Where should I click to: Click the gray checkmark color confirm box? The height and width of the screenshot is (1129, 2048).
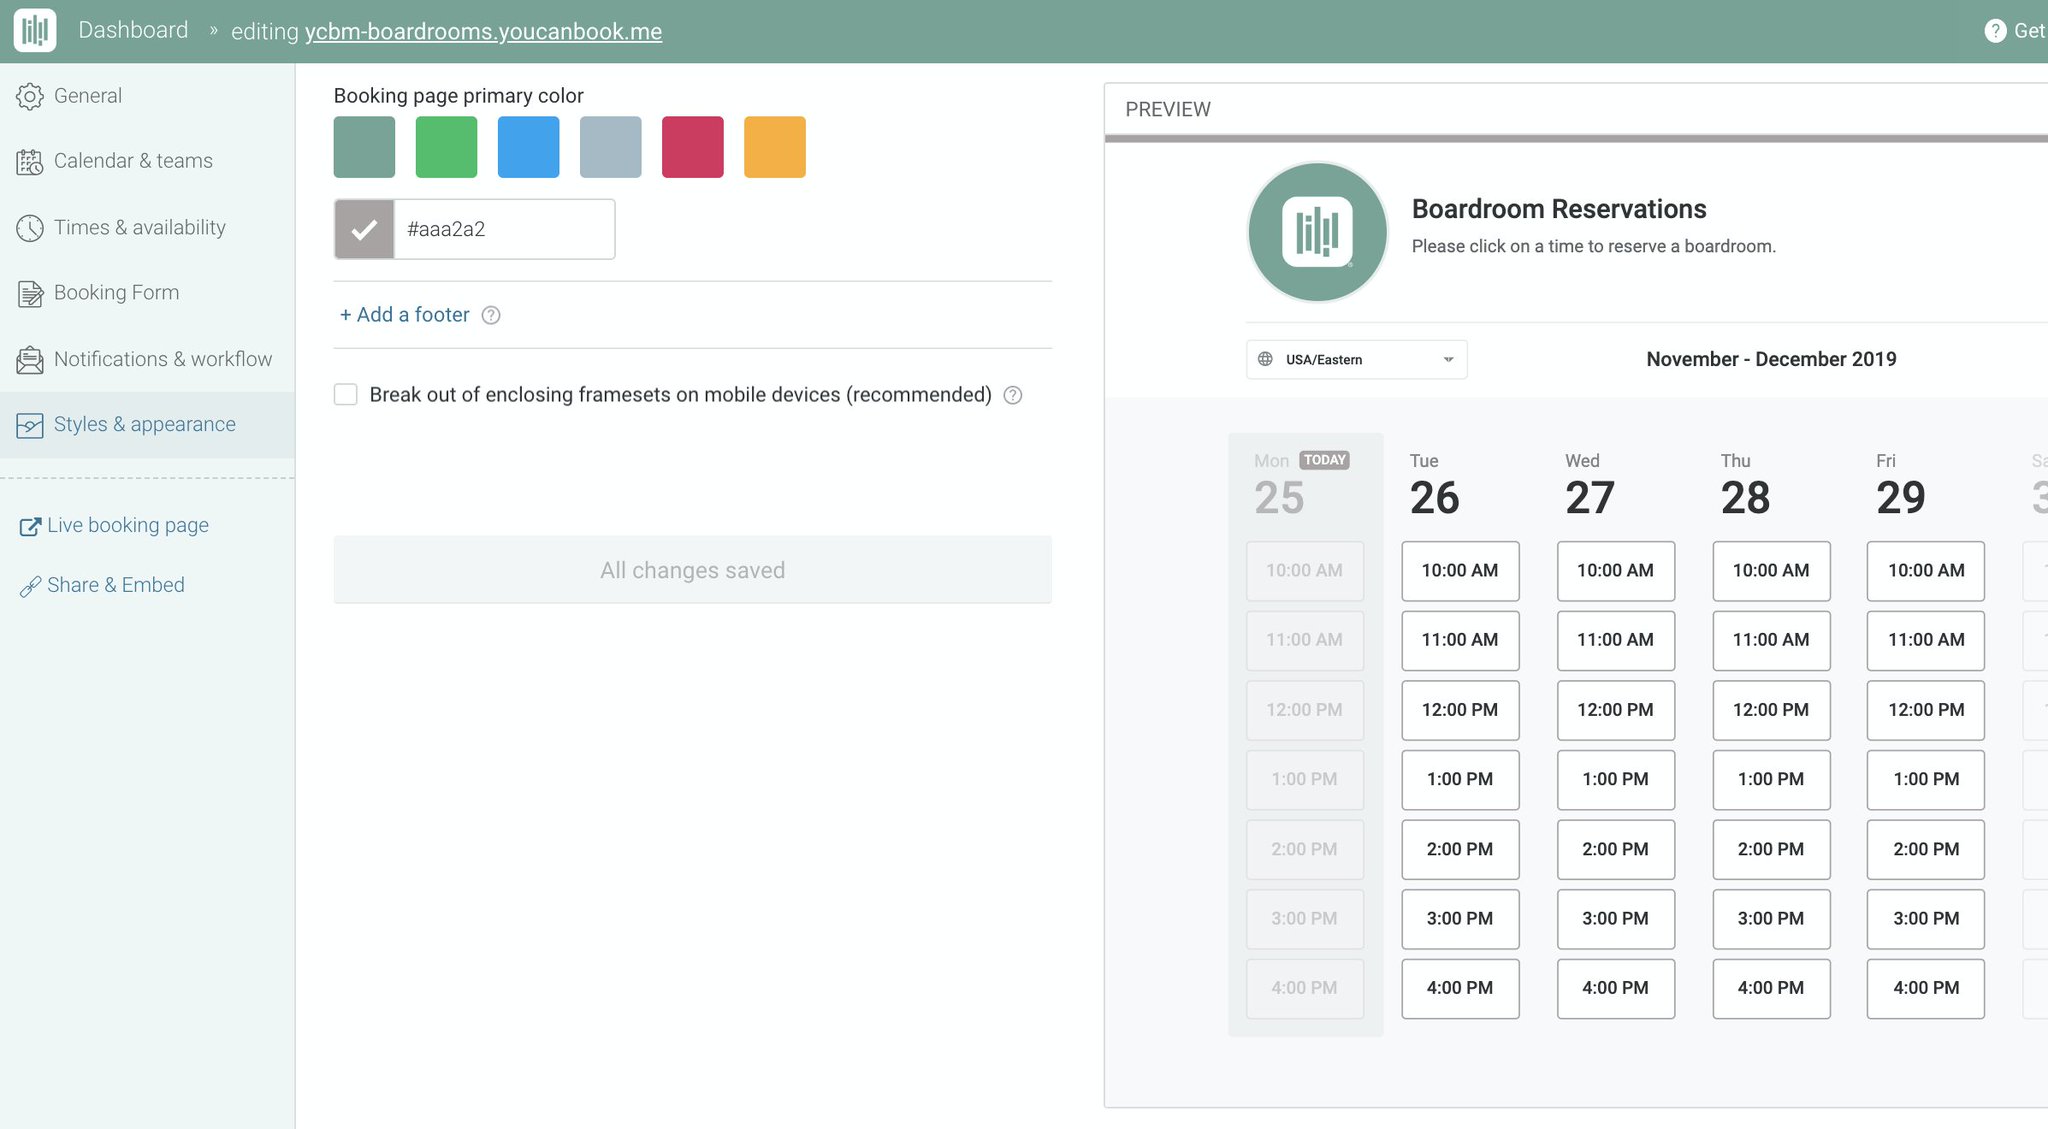click(x=364, y=229)
